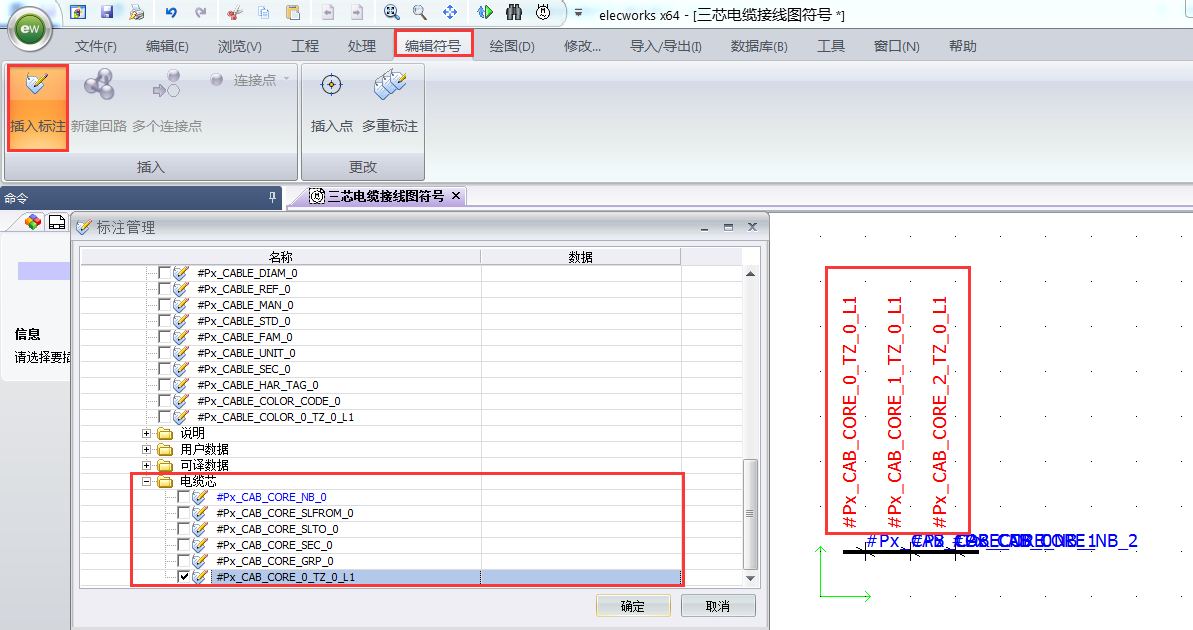Click the vertical scrollbar thumb

(x=750, y=514)
